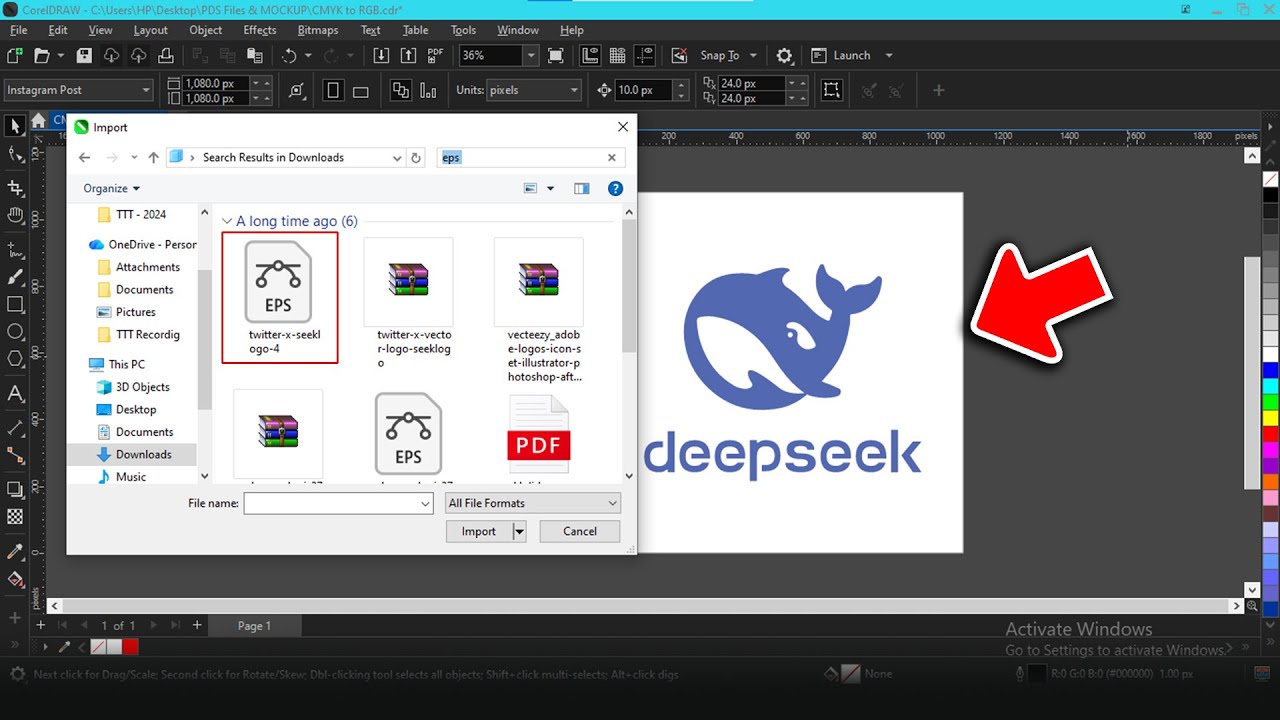
Task: Select the Pick tool
Action: tap(15, 126)
